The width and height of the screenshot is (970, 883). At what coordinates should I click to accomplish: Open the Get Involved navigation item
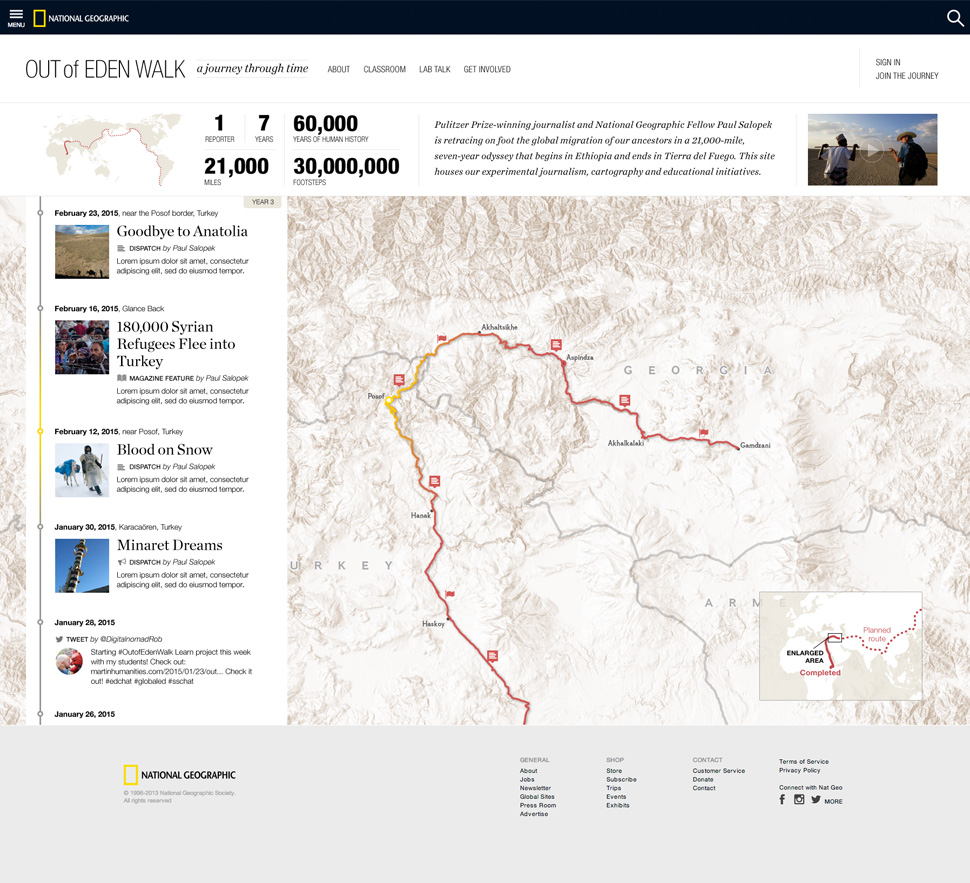click(487, 69)
